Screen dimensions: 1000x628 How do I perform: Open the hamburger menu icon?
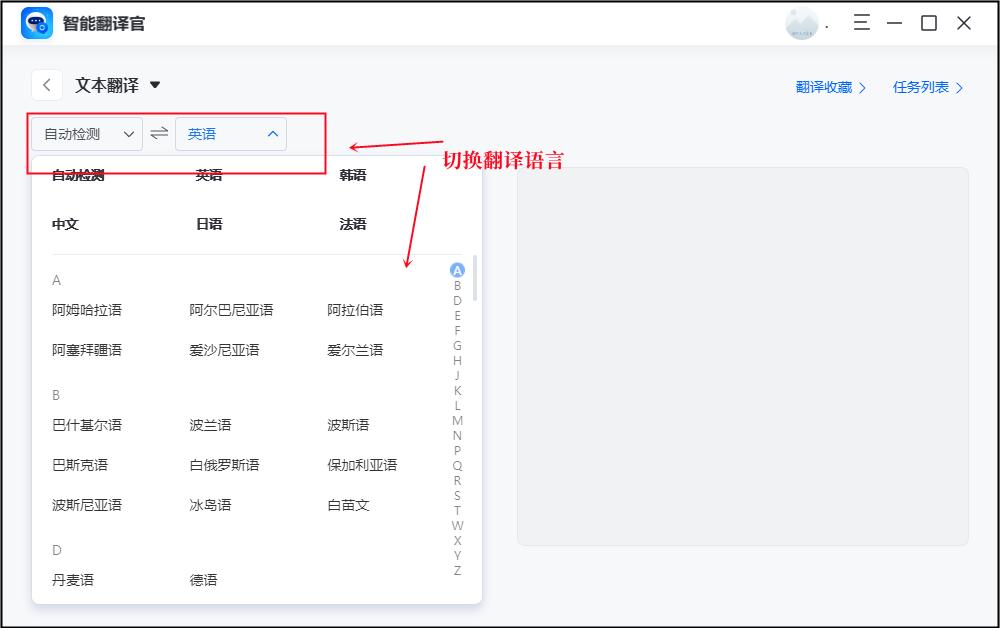[861, 22]
